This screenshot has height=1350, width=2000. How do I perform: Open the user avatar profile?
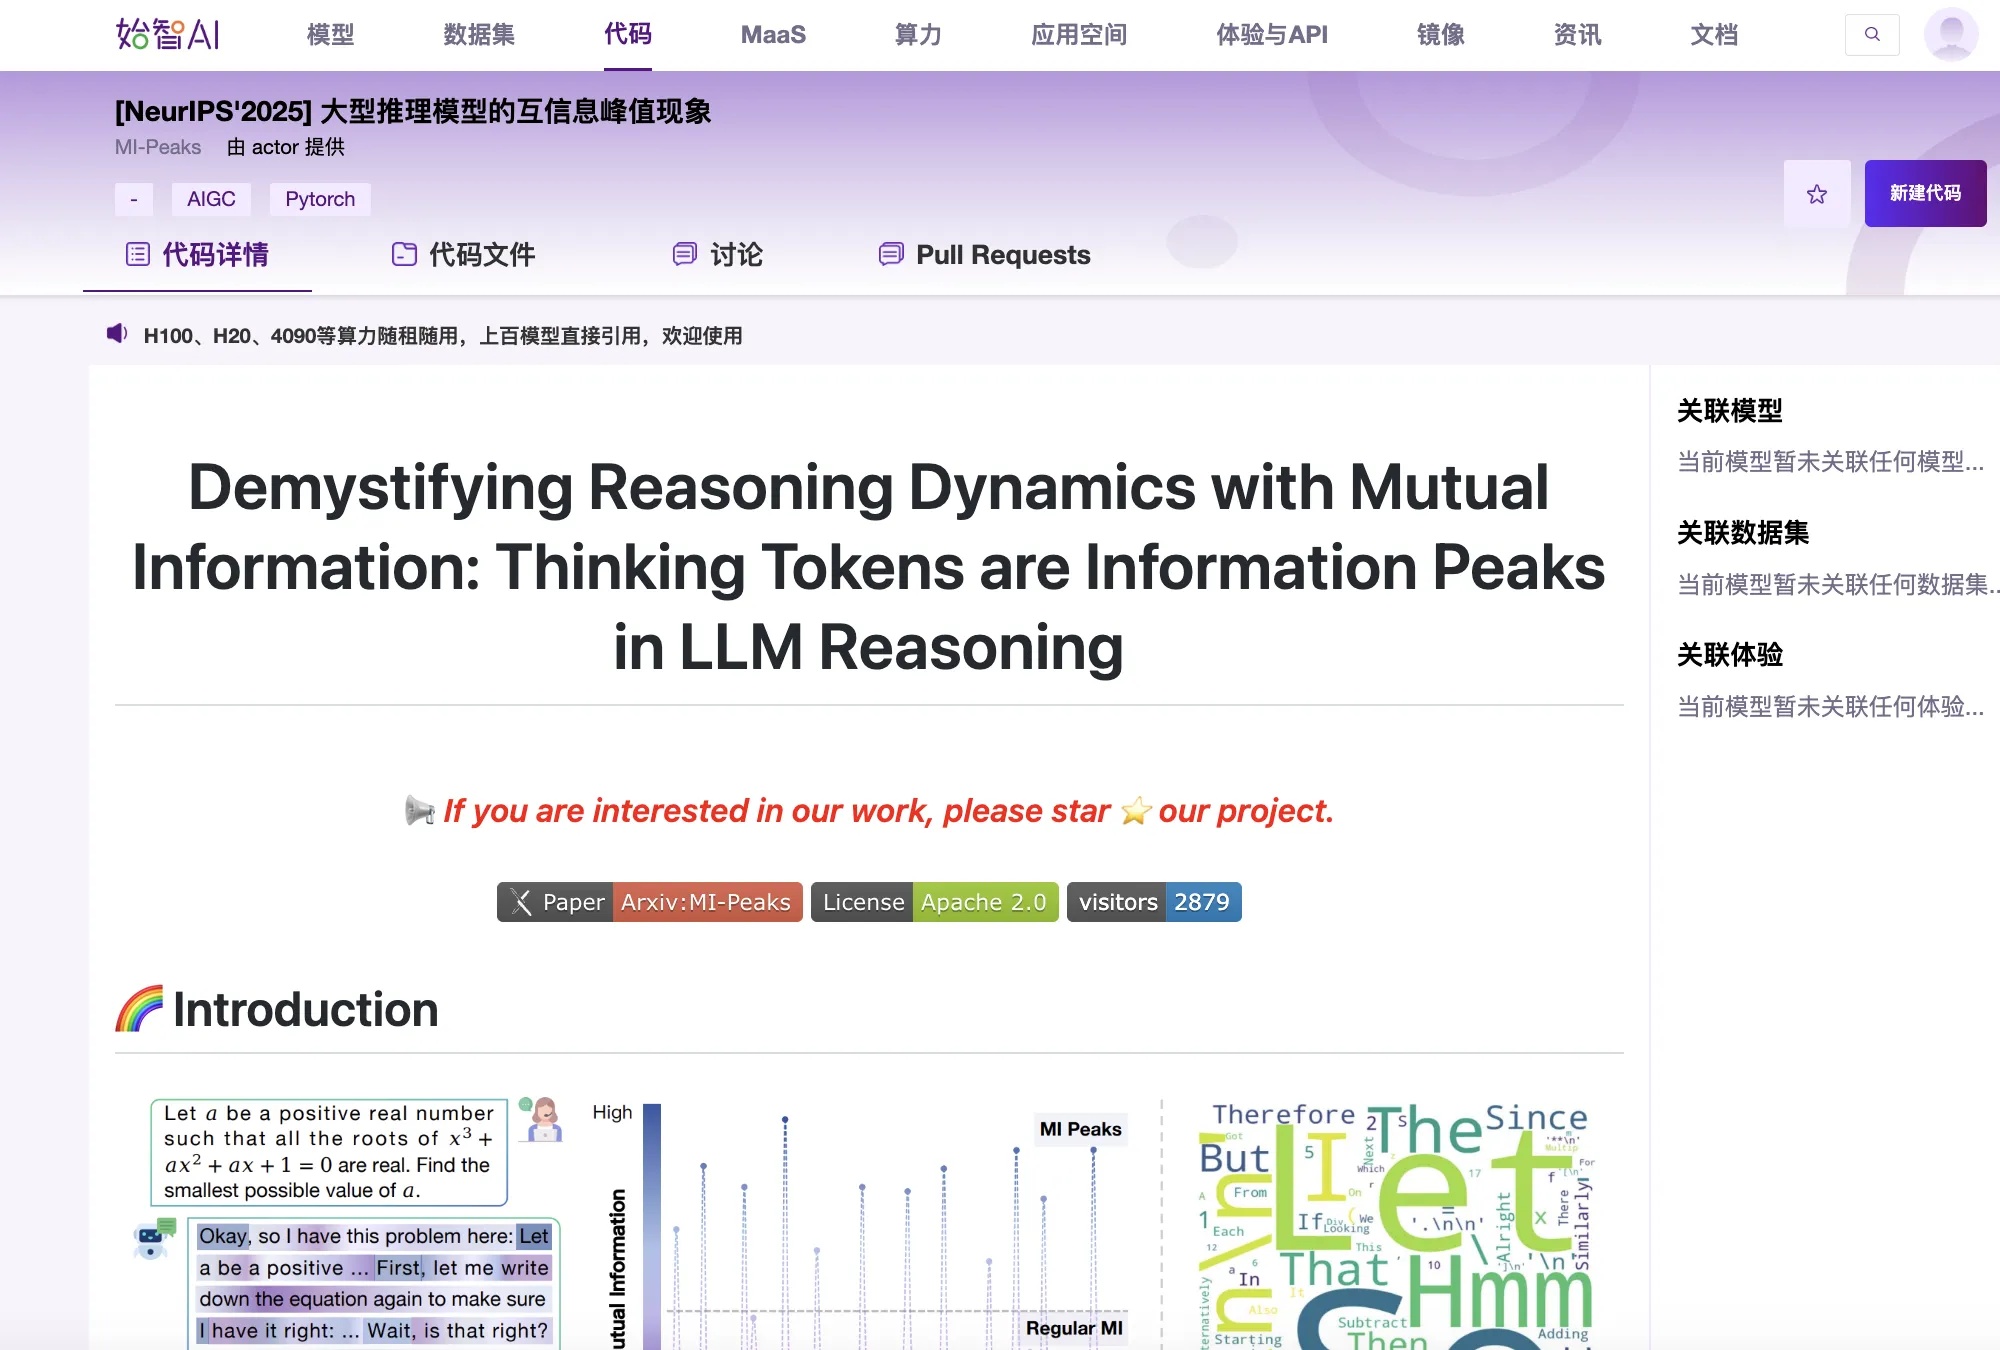click(x=1950, y=35)
